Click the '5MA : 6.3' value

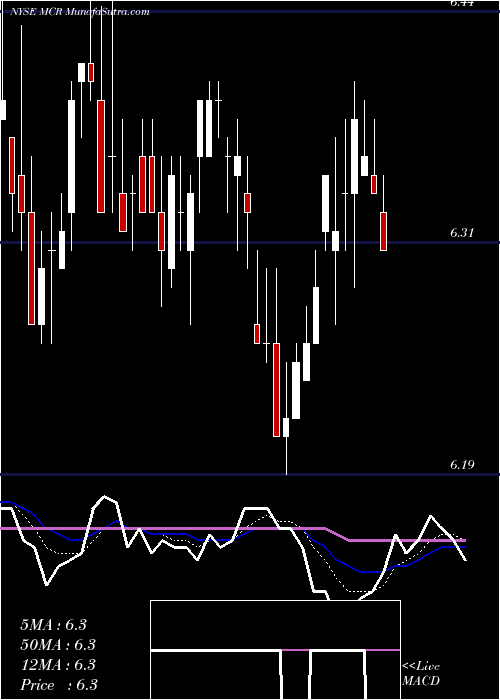coord(53,625)
